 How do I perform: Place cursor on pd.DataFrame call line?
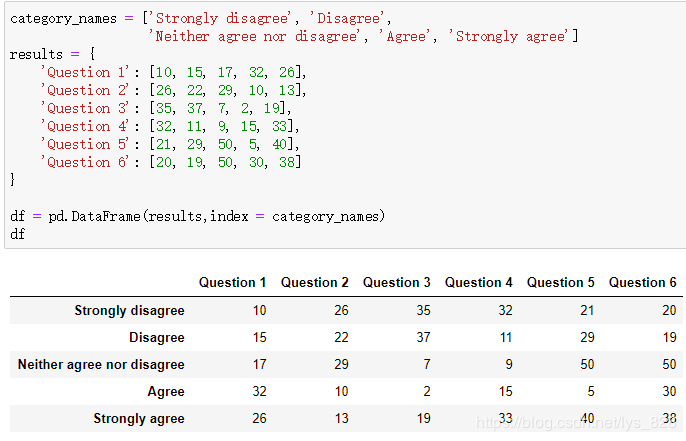[x=197, y=216]
